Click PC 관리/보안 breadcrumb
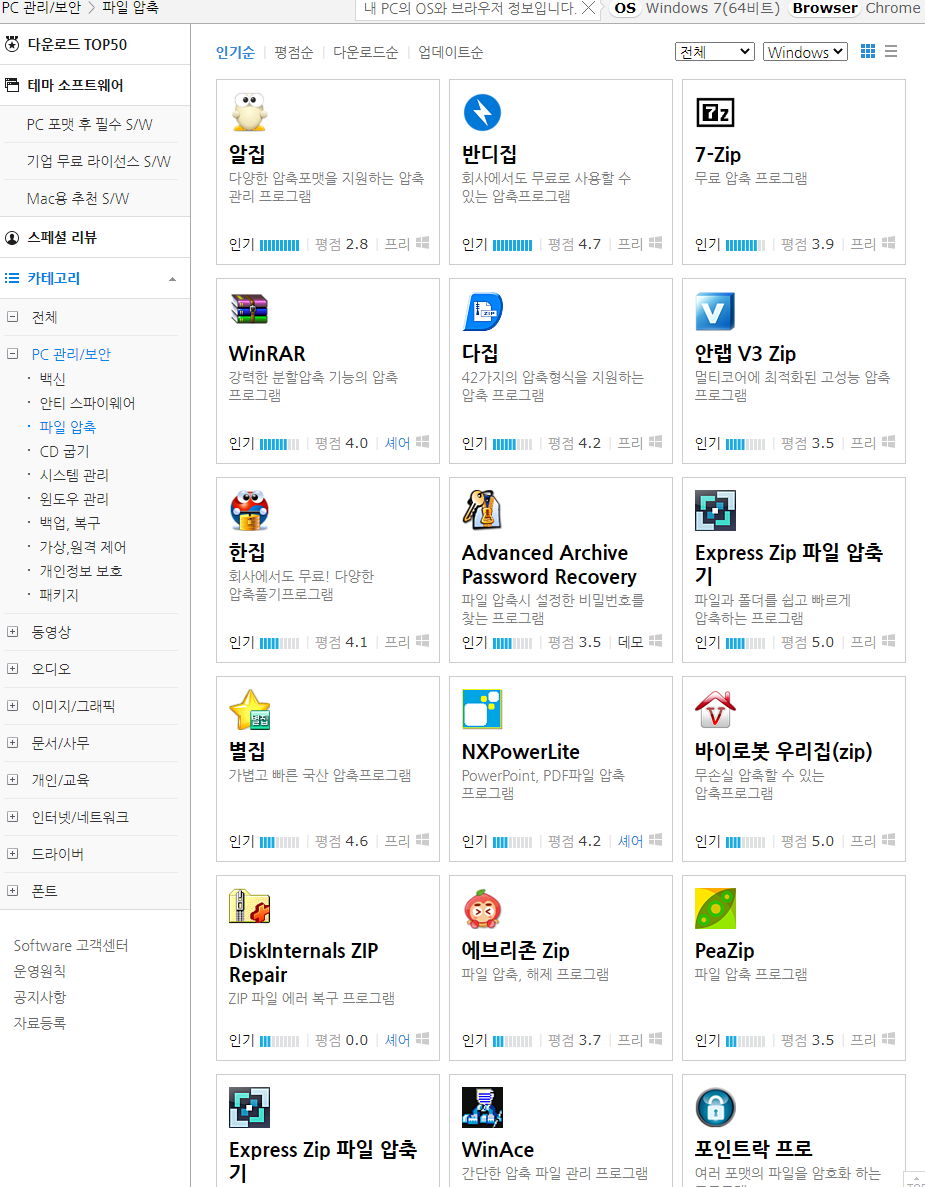 (x=41, y=8)
